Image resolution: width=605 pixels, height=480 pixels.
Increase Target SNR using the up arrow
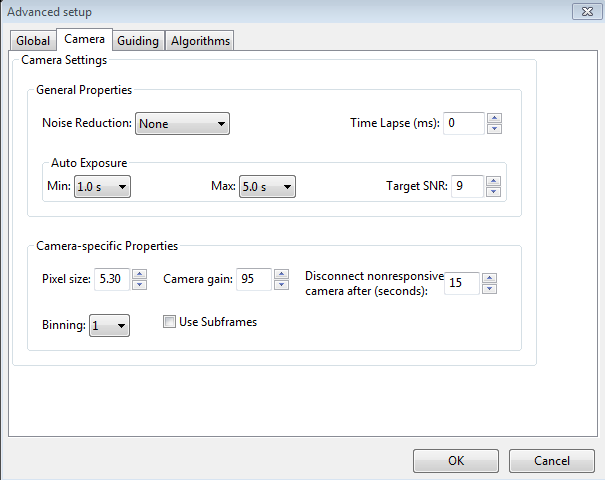(x=493, y=181)
